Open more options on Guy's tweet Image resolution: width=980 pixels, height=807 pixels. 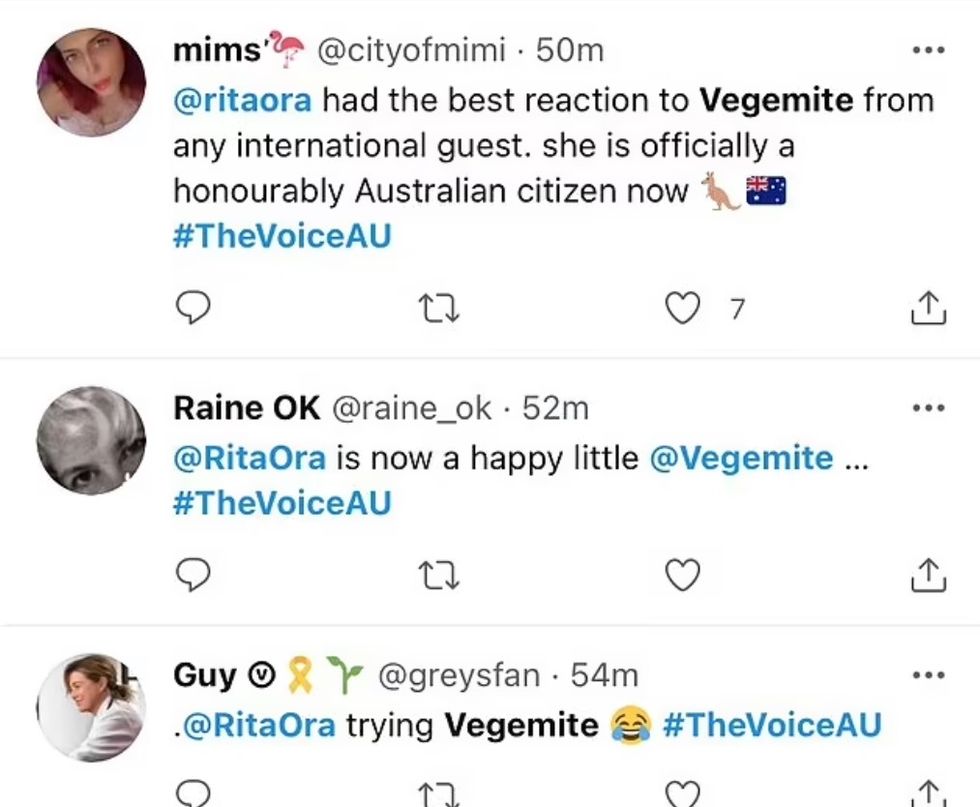928,675
